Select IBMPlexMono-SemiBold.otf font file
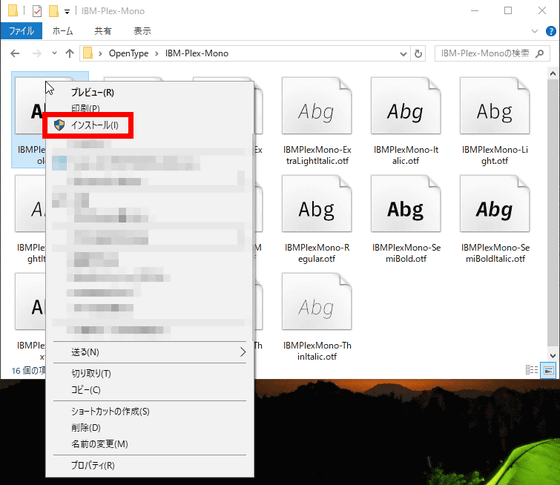 (406, 219)
